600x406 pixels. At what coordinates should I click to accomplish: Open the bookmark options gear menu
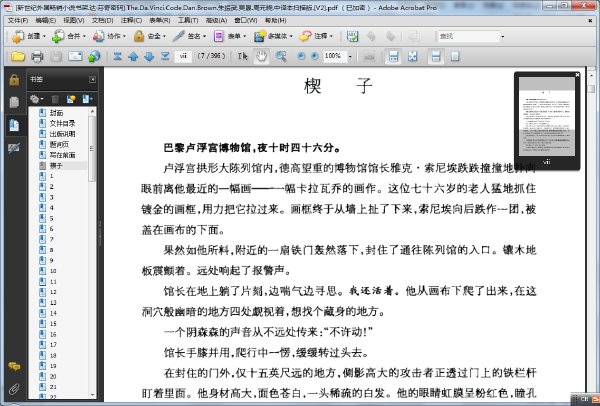(36, 99)
